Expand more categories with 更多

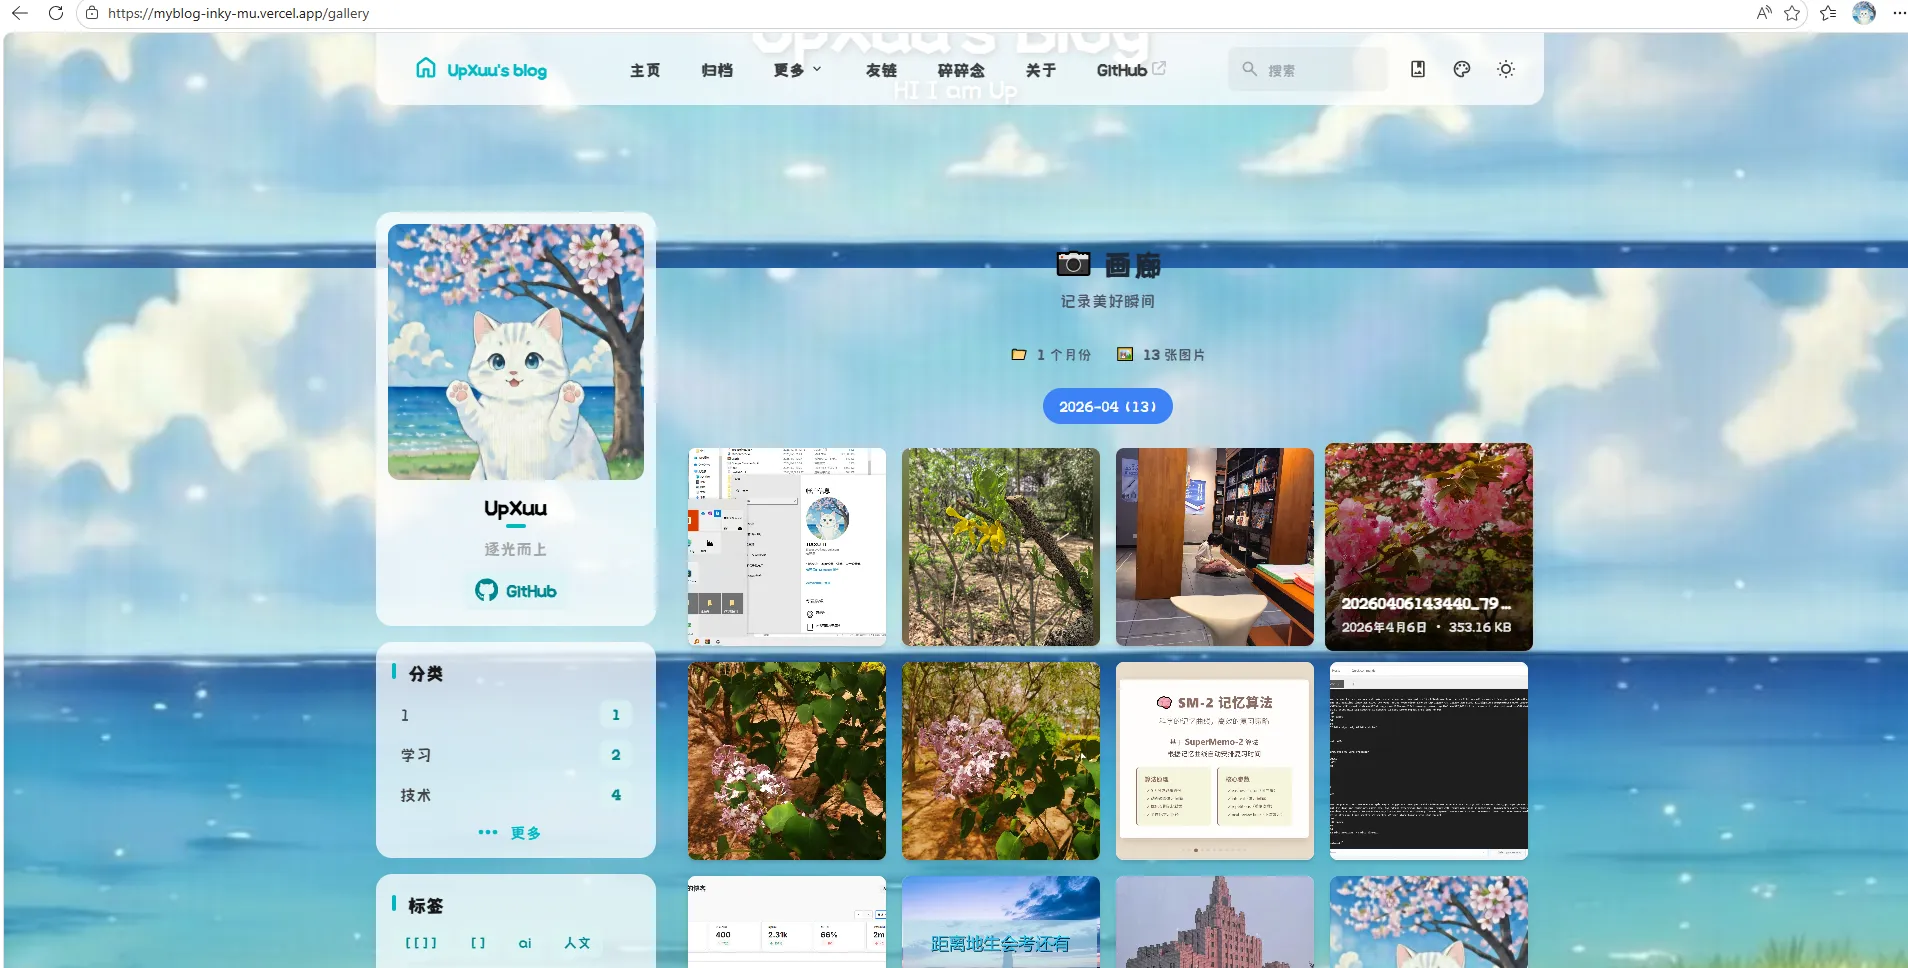(x=511, y=833)
